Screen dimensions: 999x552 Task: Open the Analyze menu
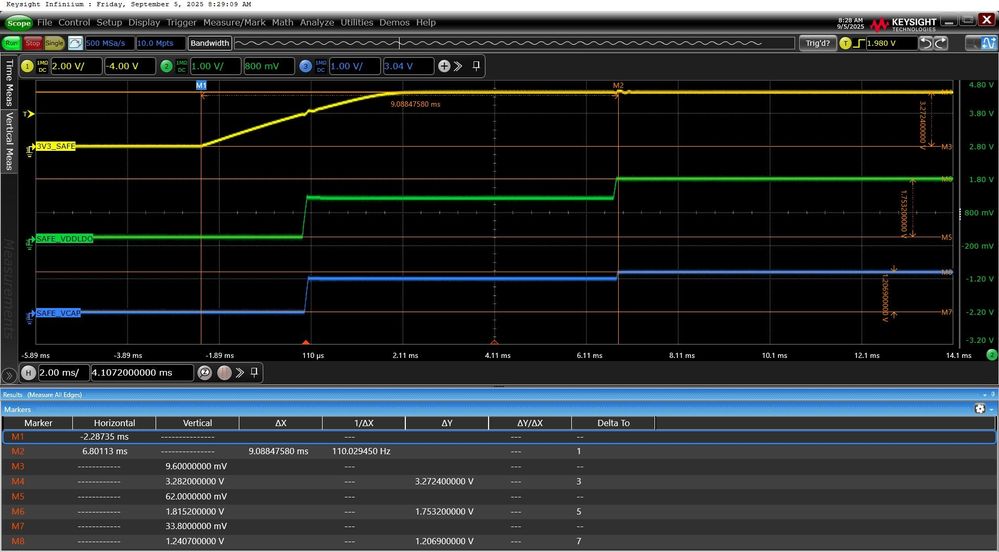[317, 22]
